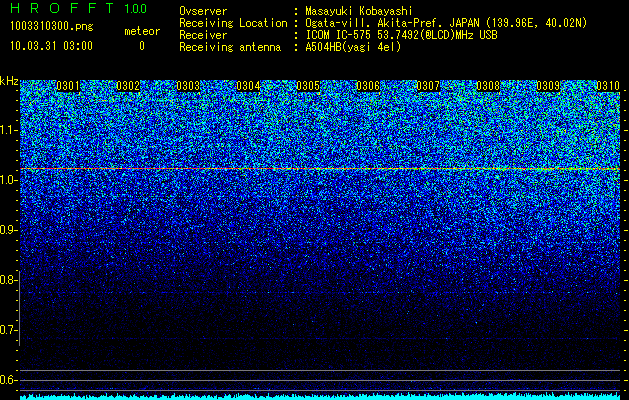629x400 pixels.
Task: Click the date 10.03.31 03:00
Action: click(x=51, y=46)
